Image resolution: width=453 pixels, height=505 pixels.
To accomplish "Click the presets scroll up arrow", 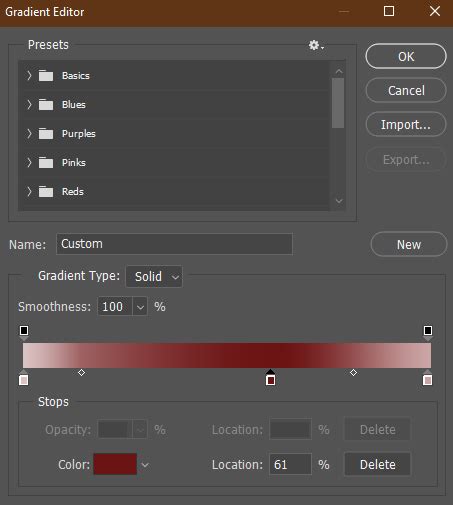I will coord(339,71).
